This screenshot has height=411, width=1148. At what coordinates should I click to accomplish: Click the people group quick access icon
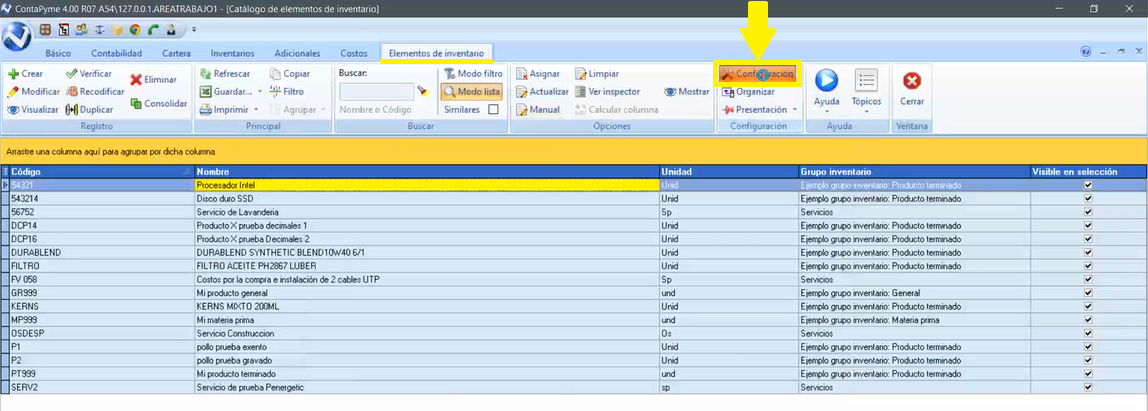81,30
